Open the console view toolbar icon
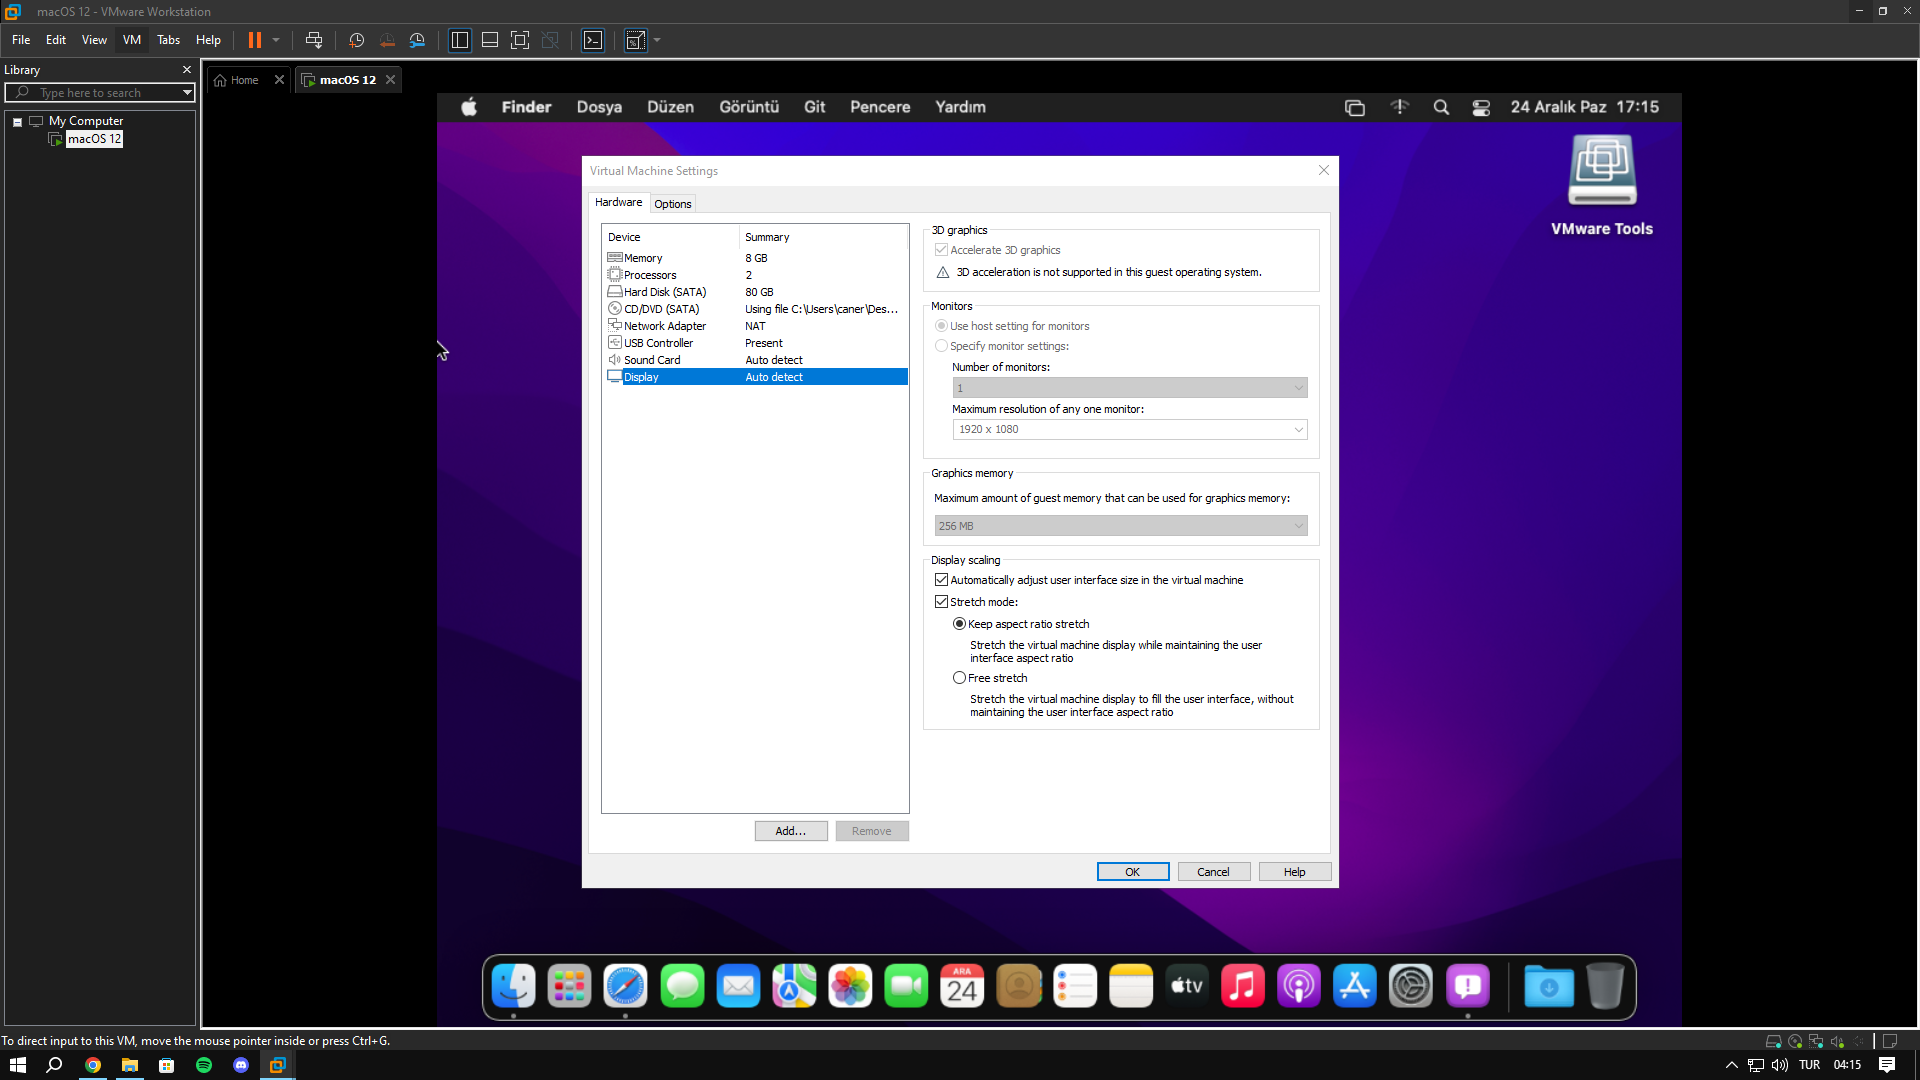The image size is (1920, 1080). (x=593, y=40)
